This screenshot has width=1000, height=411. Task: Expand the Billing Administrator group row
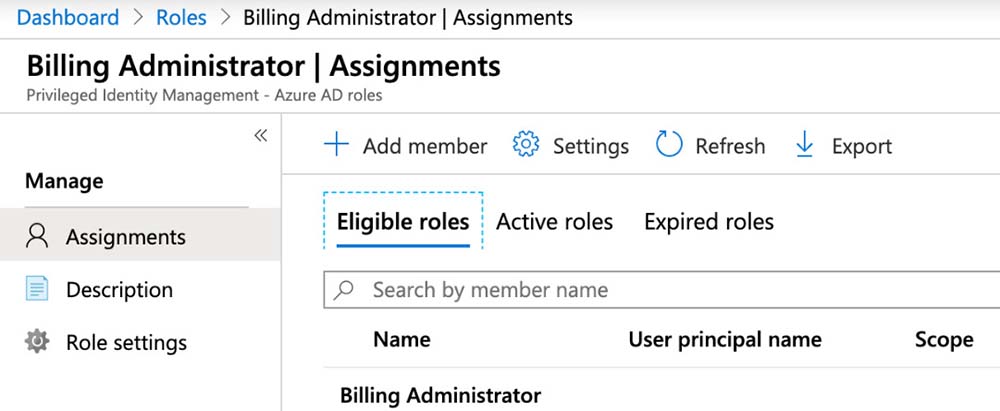click(x=440, y=395)
